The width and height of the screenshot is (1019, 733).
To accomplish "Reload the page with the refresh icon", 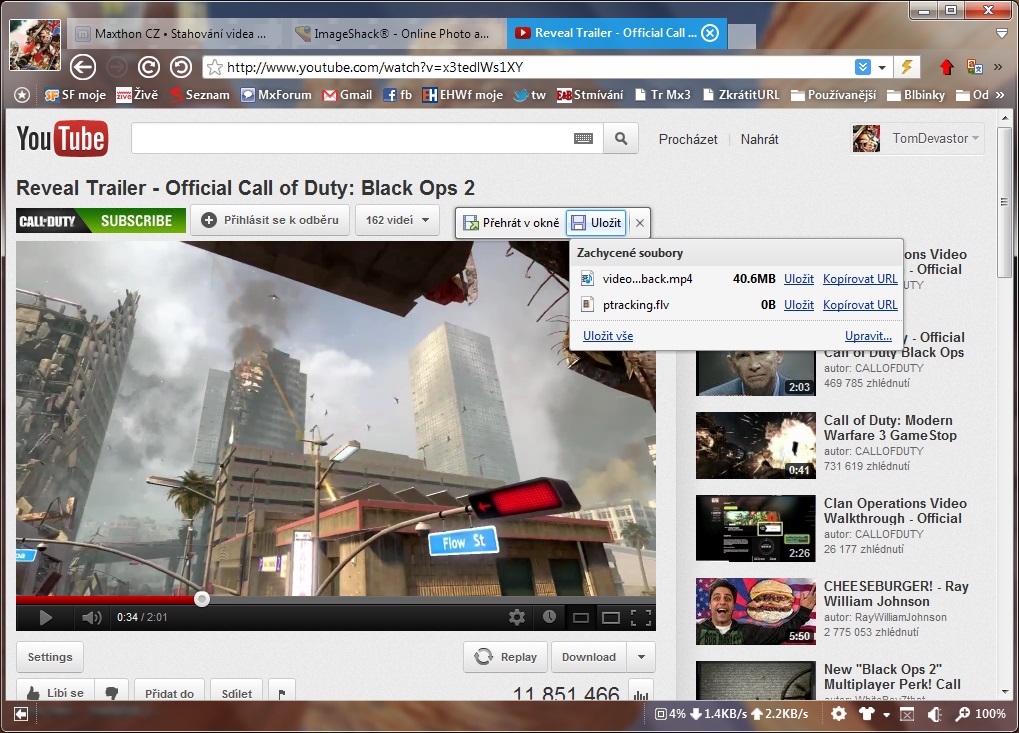I will (x=149, y=67).
